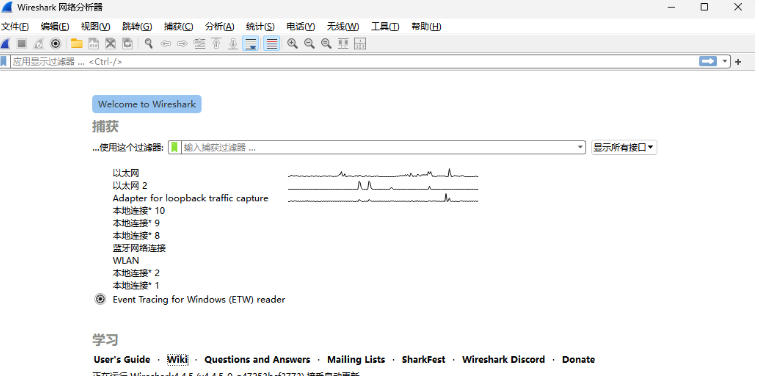Click the display filter bookmark icon
Image resolution: width=759 pixels, height=383 pixels.
click(x=4, y=61)
